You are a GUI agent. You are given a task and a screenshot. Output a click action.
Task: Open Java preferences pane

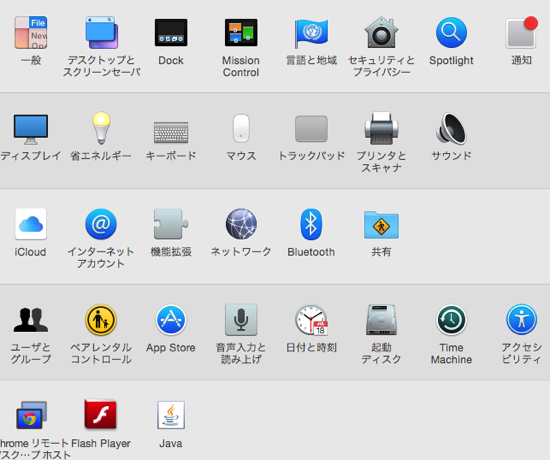tap(171, 415)
